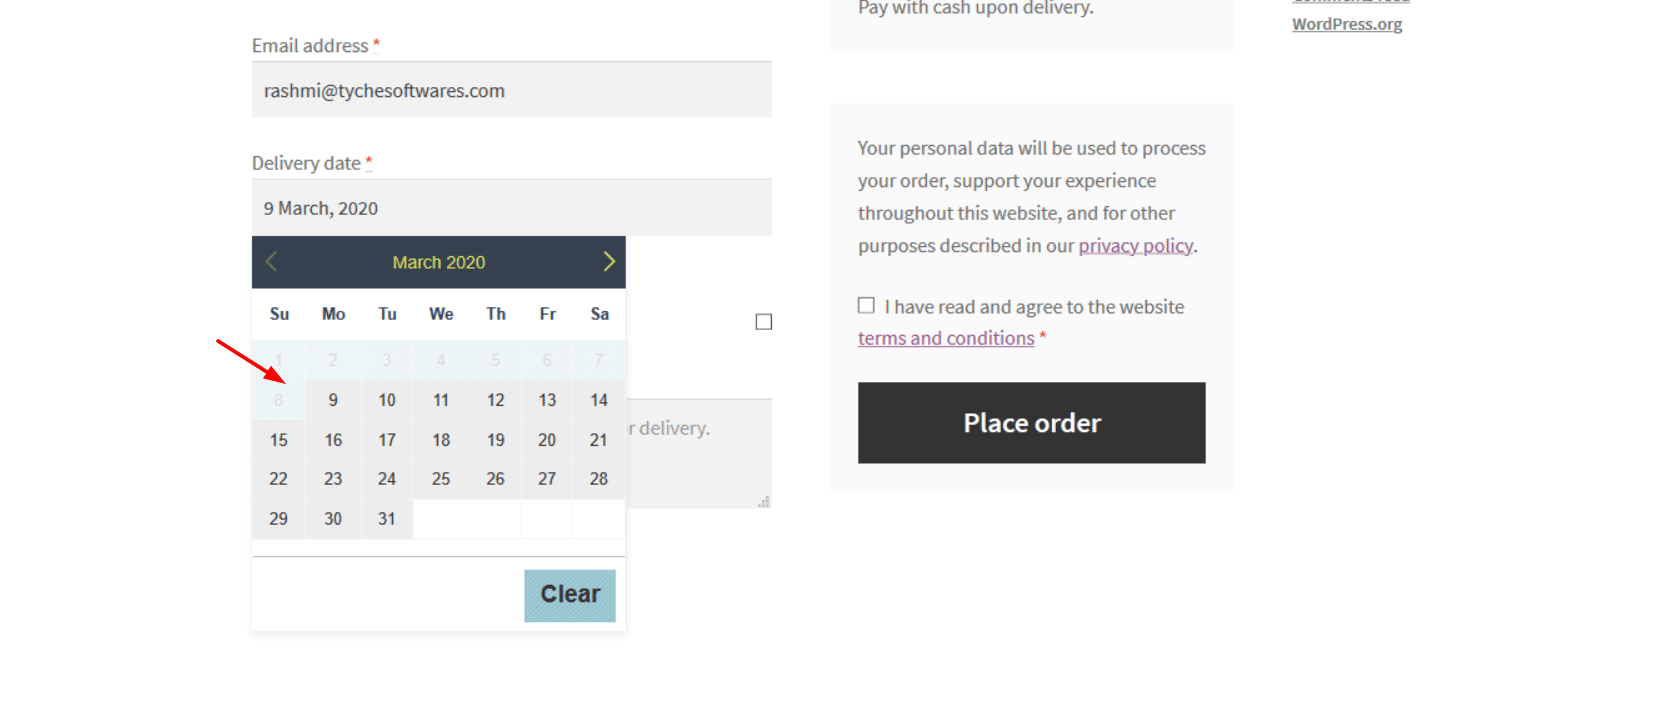Select March 9 in the calendar
The width and height of the screenshot is (1663, 726).
pyautogui.click(x=332, y=399)
